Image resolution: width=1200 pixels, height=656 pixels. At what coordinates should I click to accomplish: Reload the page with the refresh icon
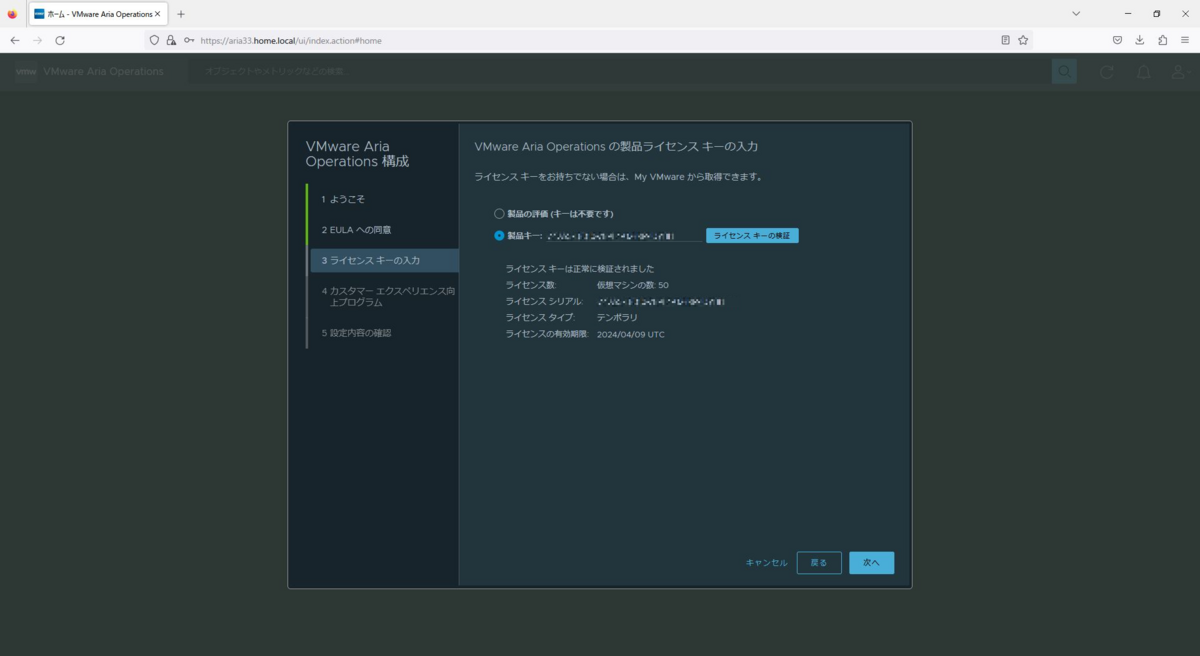(60, 40)
